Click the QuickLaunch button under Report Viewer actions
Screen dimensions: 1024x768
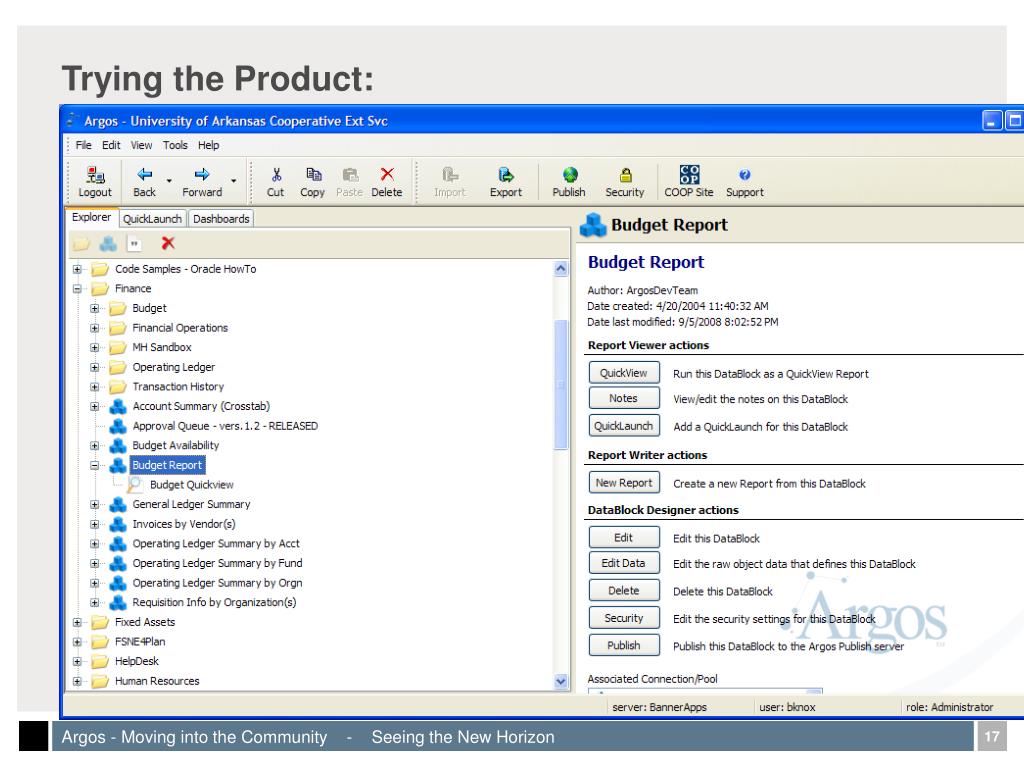tap(624, 426)
